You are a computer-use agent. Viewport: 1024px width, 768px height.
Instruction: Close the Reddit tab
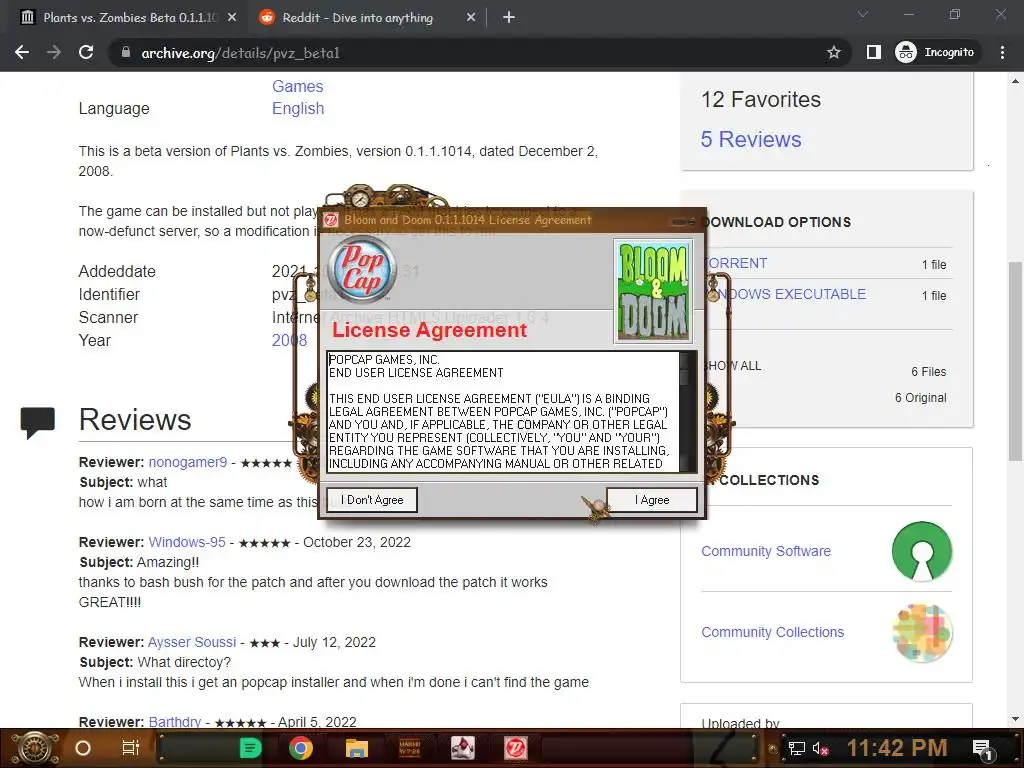pyautogui.click(x=470, y=18)
